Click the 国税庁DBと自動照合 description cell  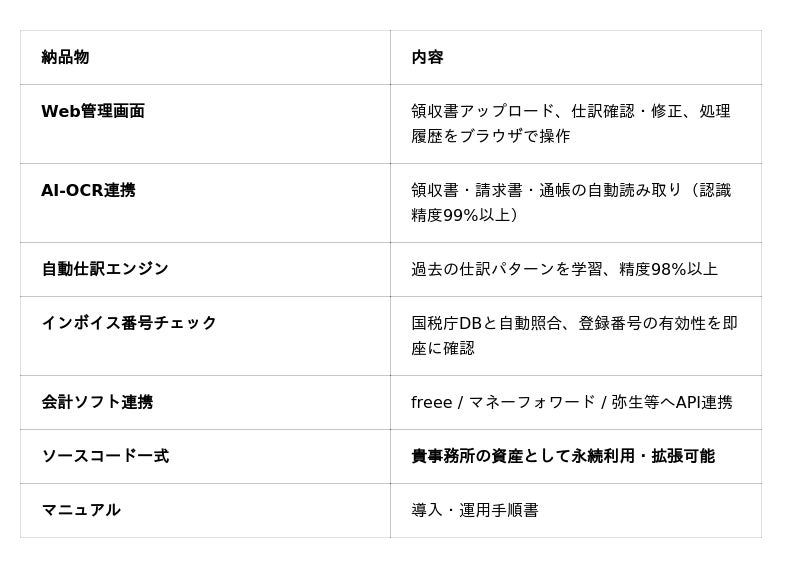574,335
